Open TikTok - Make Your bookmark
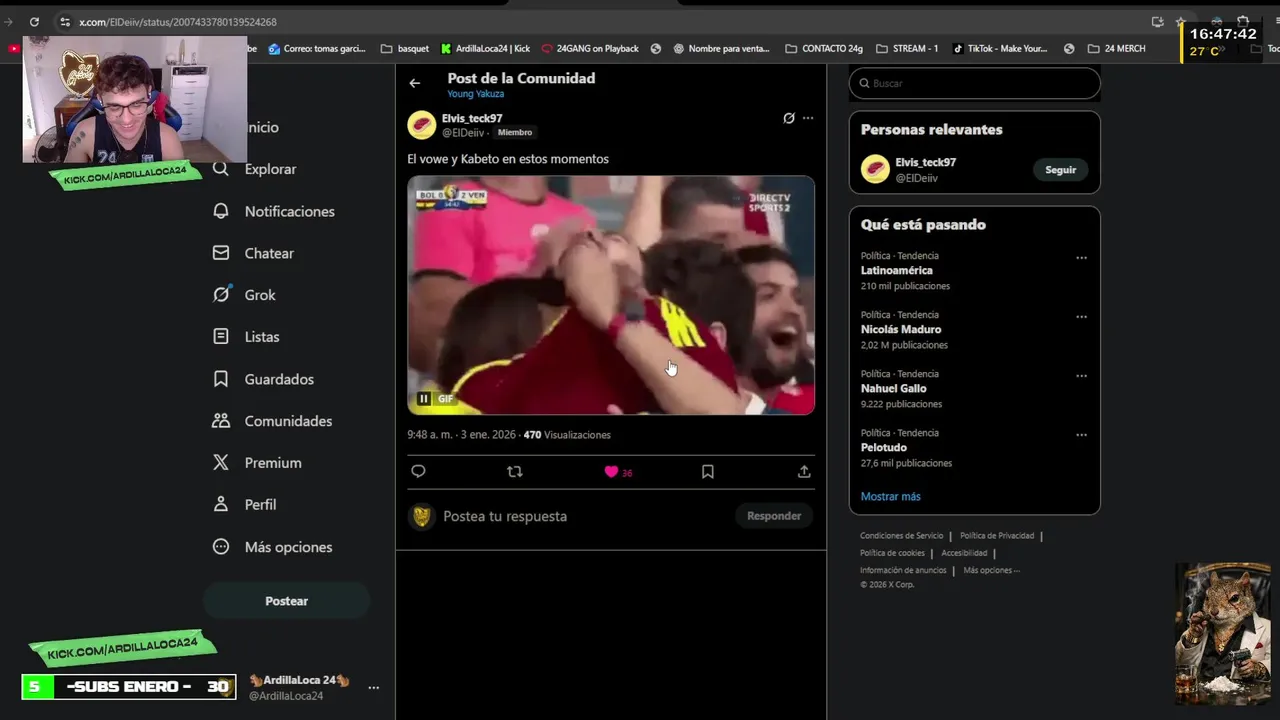Viewport: 1280px width, 720px height. click(x=999, y=48)
